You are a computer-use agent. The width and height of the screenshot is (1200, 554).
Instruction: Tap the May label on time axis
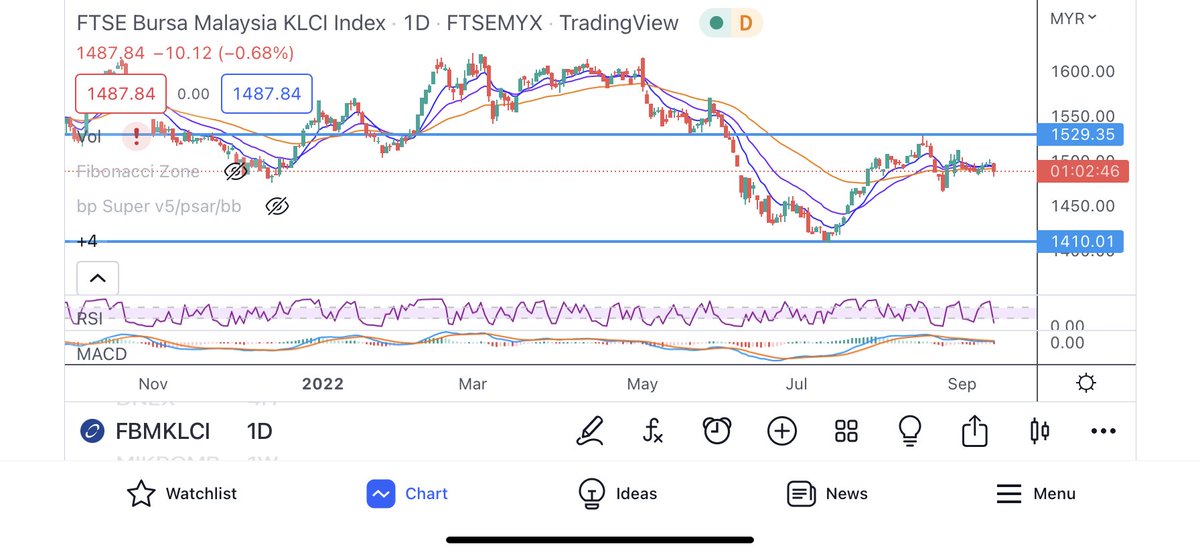click(x=642, y=384)
